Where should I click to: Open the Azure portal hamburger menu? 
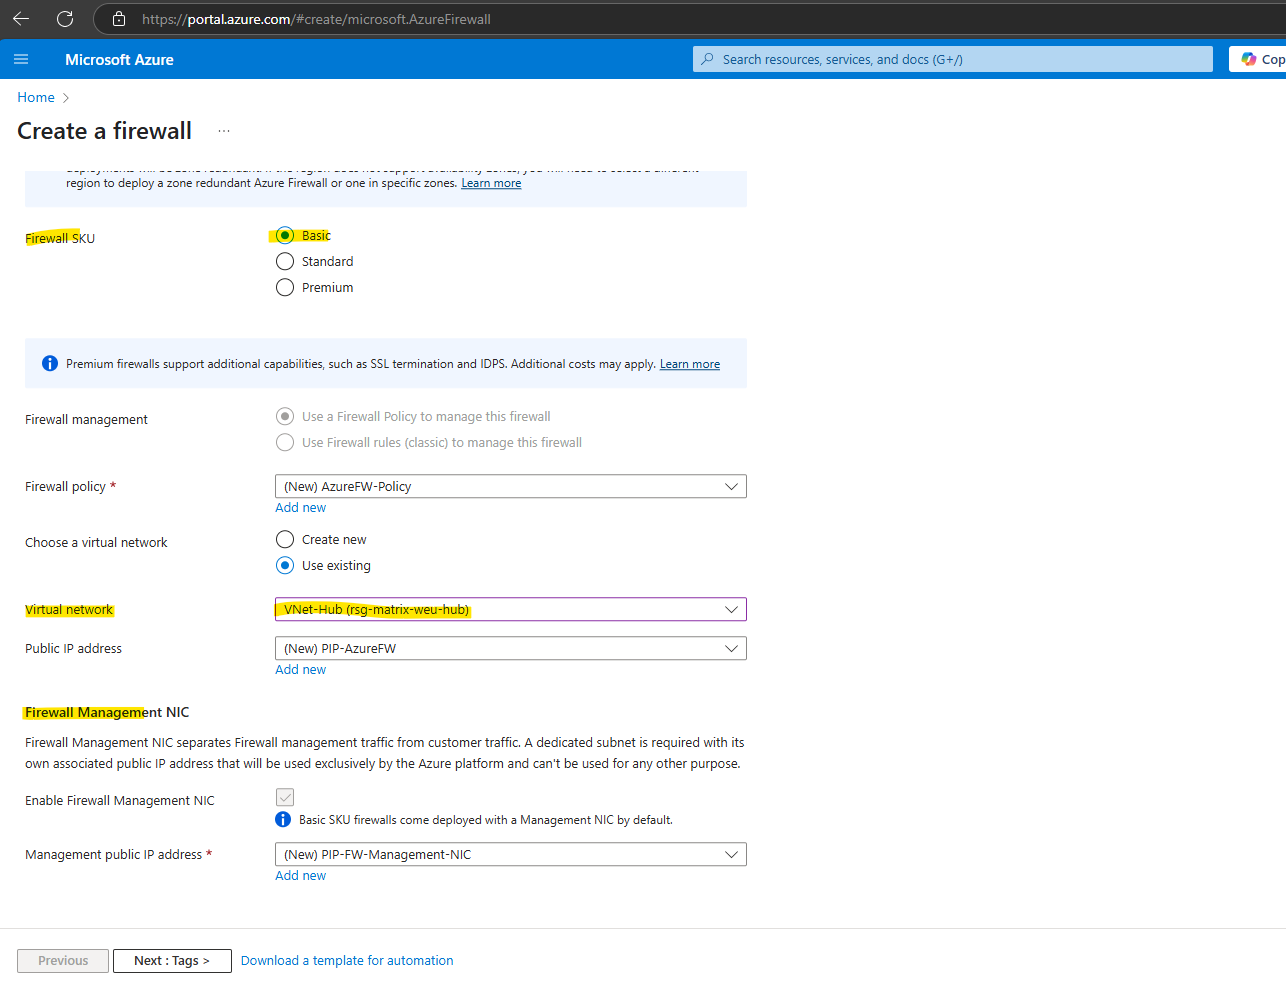pyautogui.click(x=21, y=59)
